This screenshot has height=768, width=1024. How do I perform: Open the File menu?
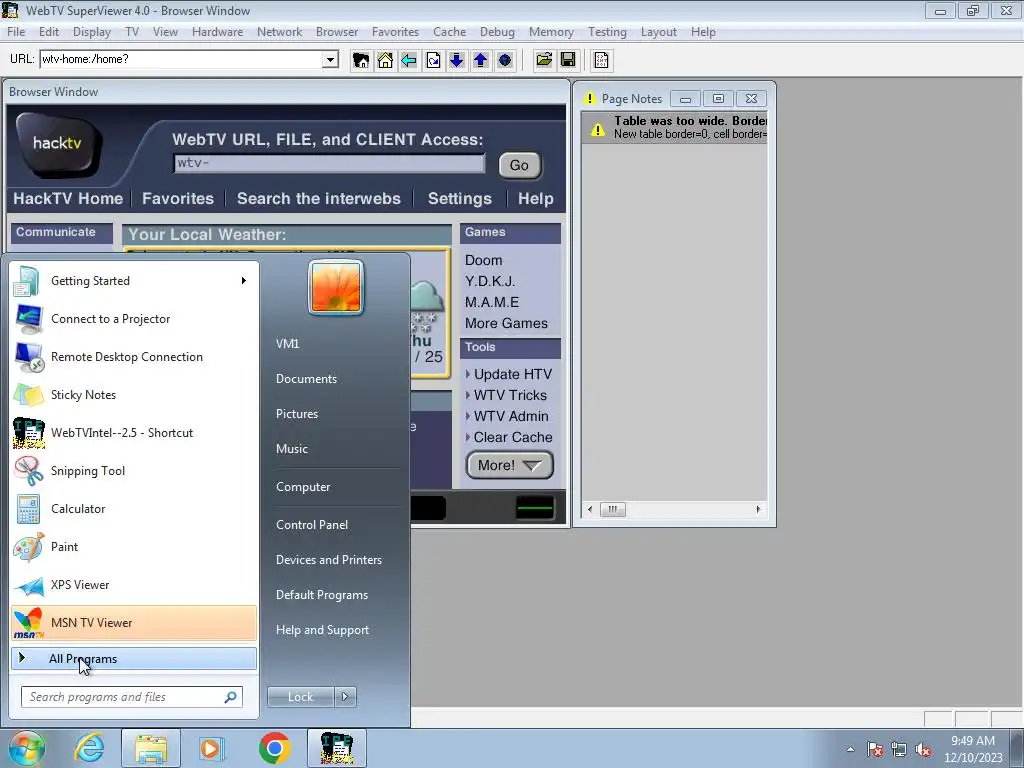(16, 32)
